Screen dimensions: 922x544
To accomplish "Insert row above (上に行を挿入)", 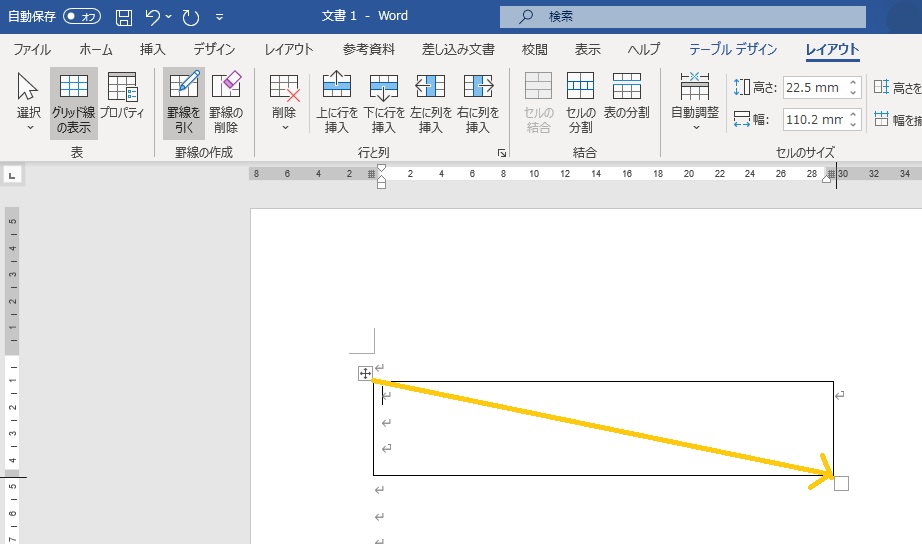I will pyautogui.click(x=337, y=103).
